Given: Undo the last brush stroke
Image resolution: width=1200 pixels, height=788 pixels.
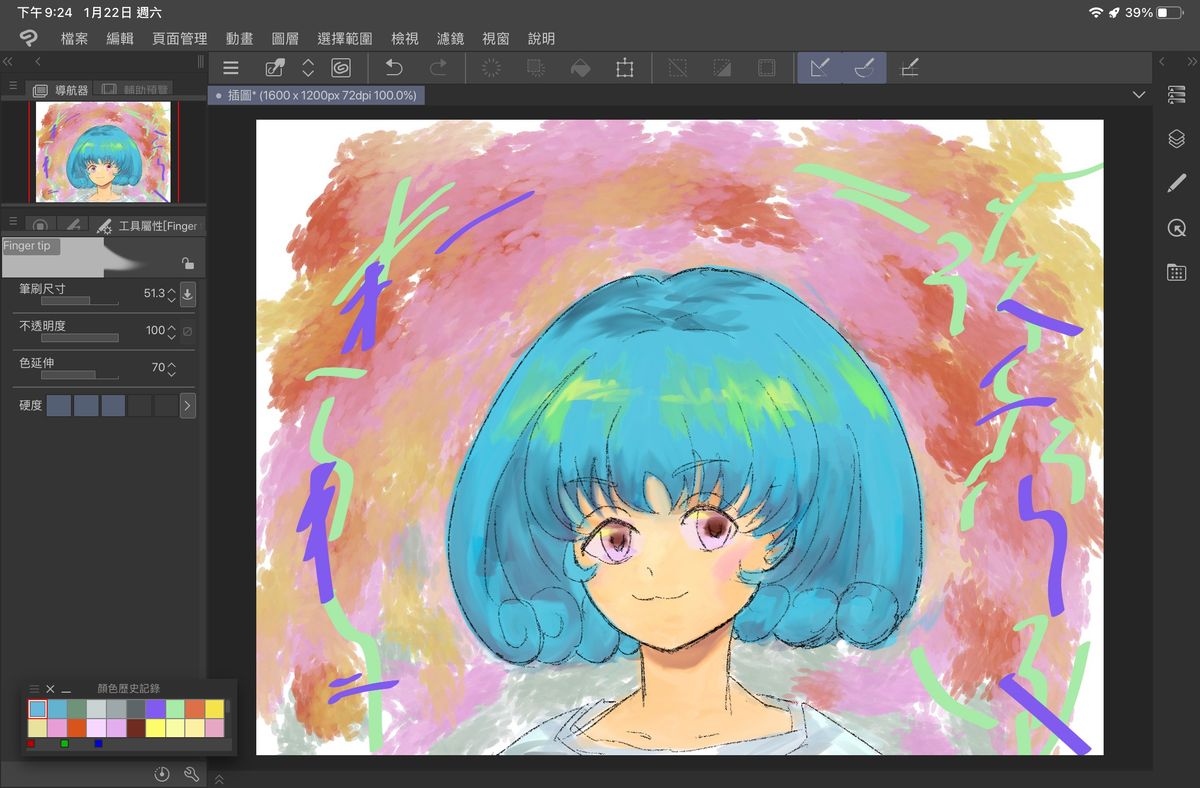Looking at the screenshot, I should (394, 68).
